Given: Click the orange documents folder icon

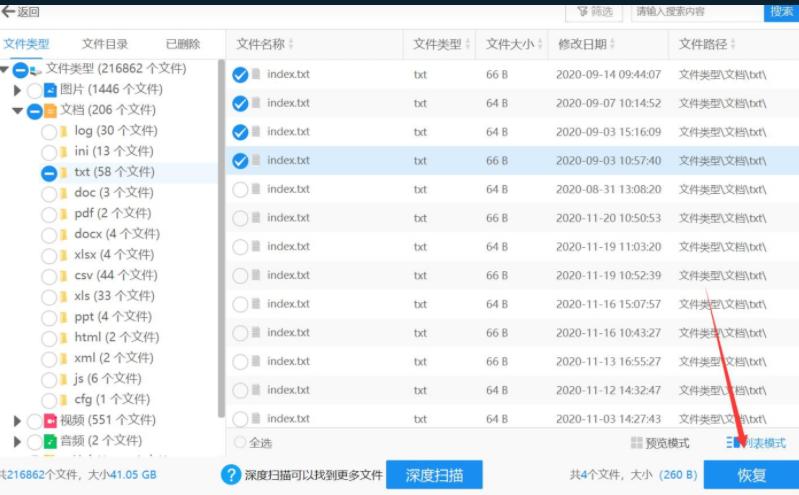Looking at the screenshot, I should click(50, 111).
